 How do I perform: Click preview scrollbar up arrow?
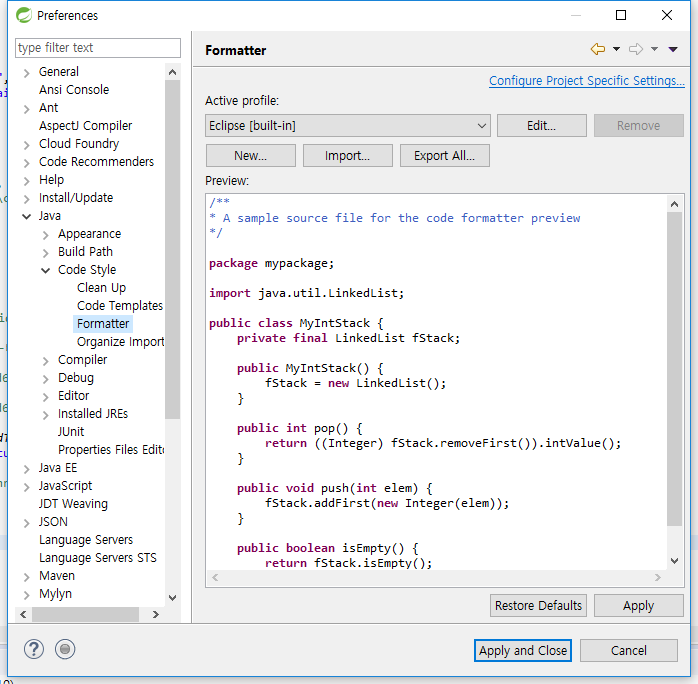[674, 204]
